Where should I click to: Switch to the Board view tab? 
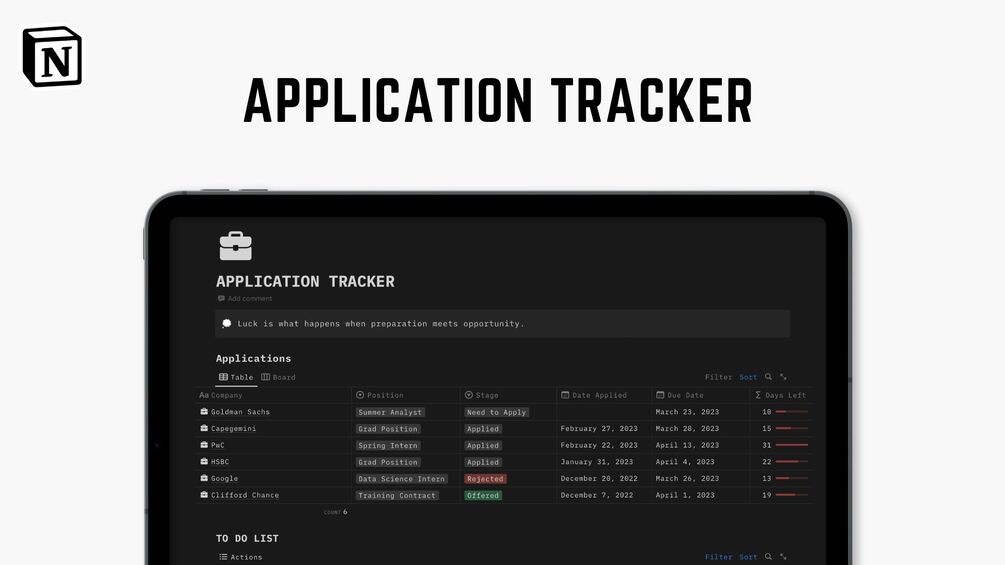[278, 377]
